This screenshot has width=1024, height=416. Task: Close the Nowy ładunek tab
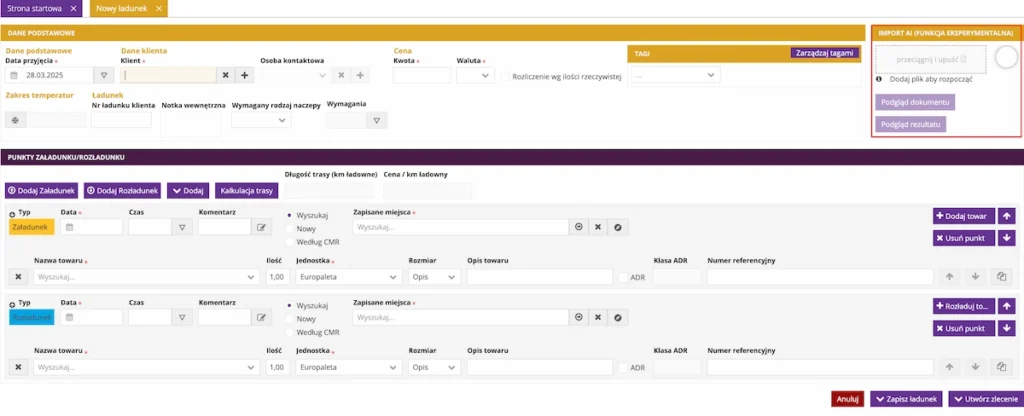(159, 8)
